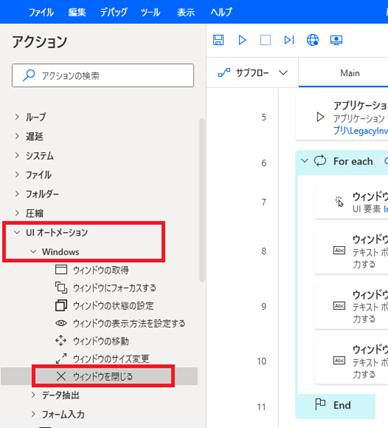
Task: Click the loop icon on For each
Action: point(320,161)
